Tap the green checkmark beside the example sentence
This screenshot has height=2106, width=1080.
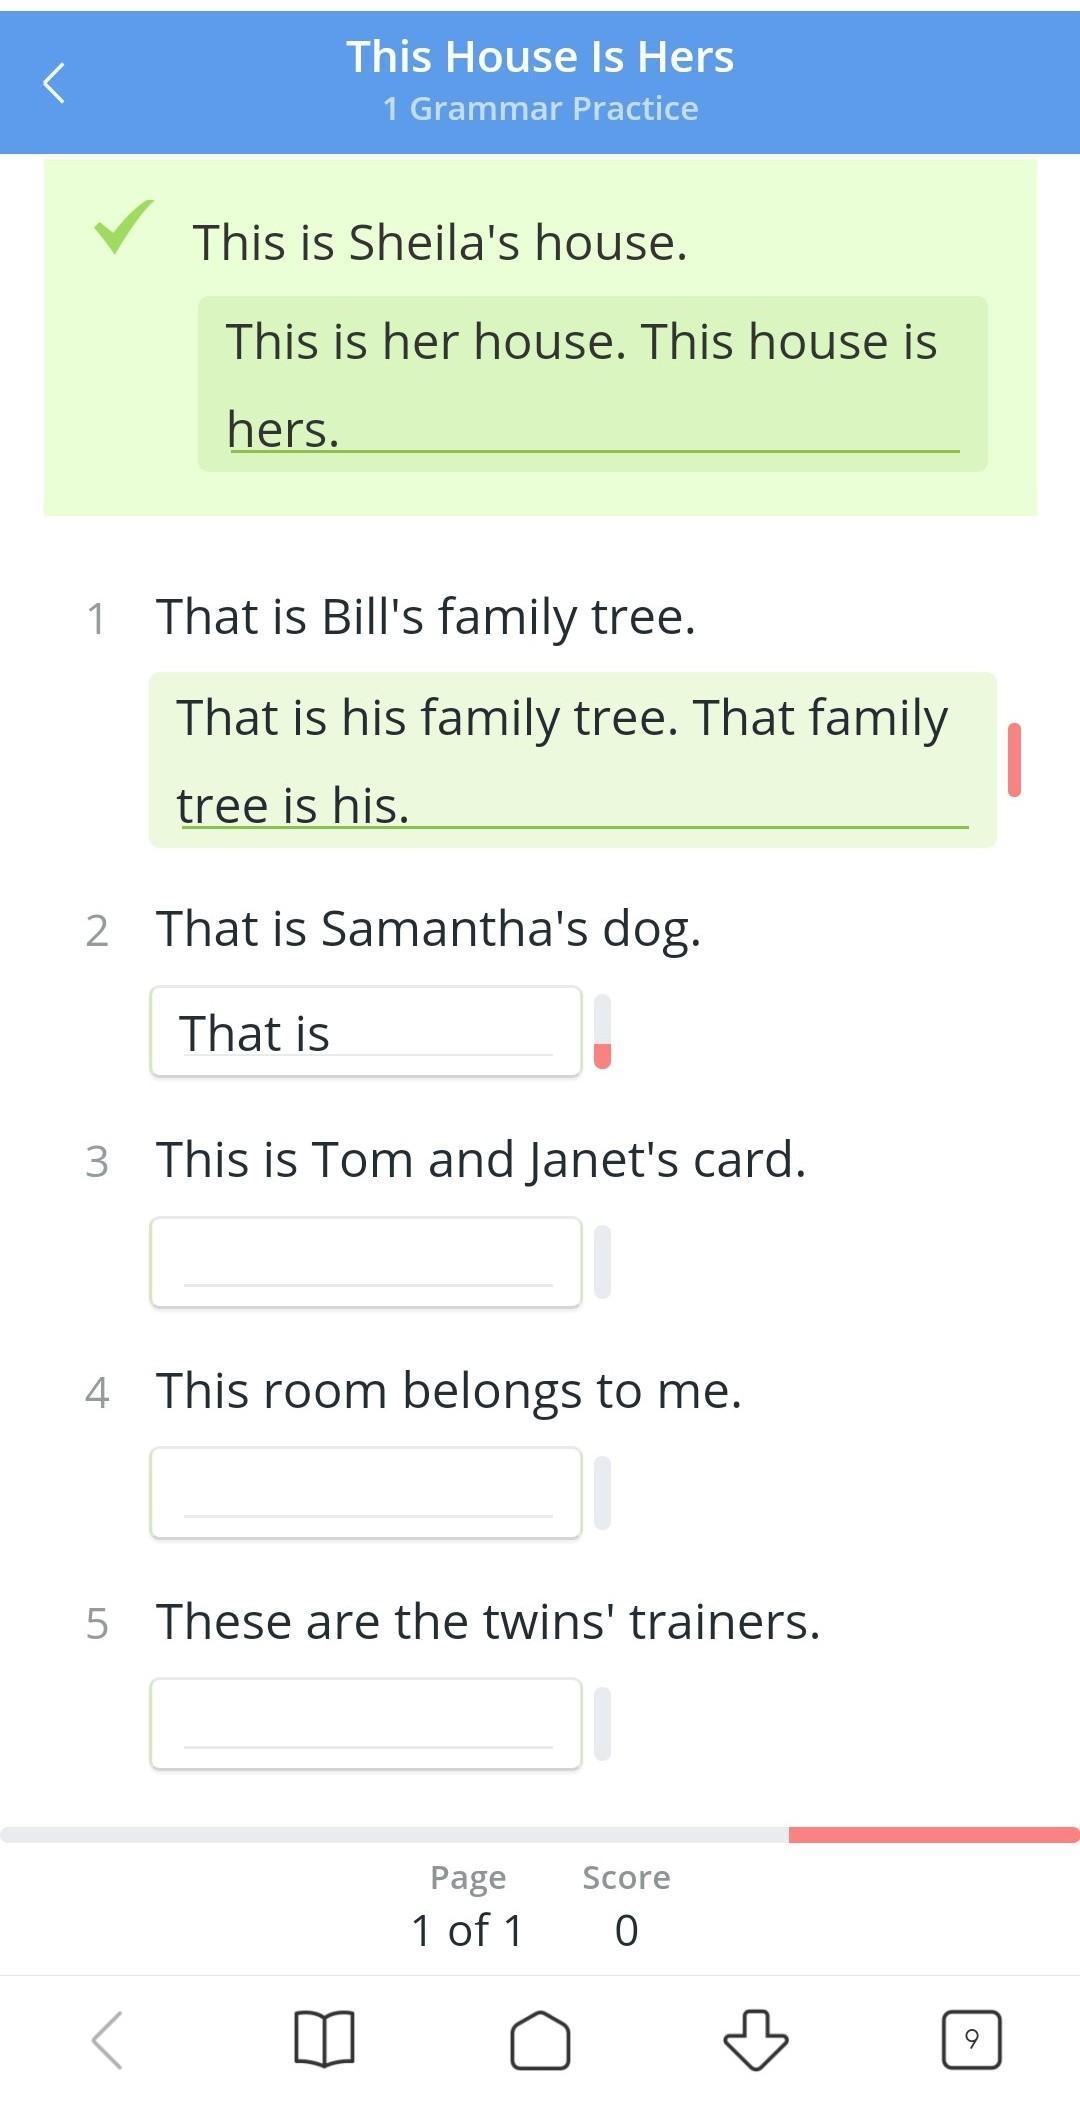(123, 226)
